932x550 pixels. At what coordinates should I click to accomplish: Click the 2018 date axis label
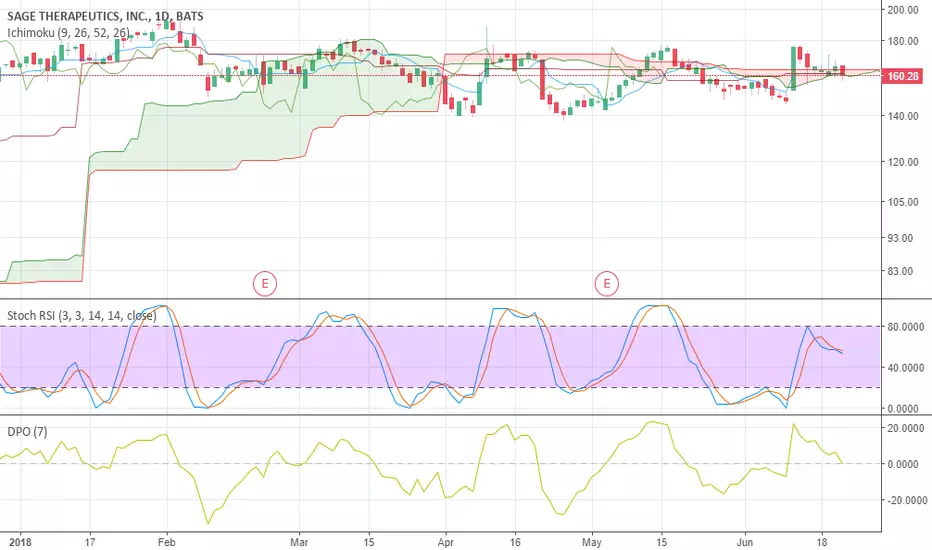pyautogui.click(x=20, y=542)
